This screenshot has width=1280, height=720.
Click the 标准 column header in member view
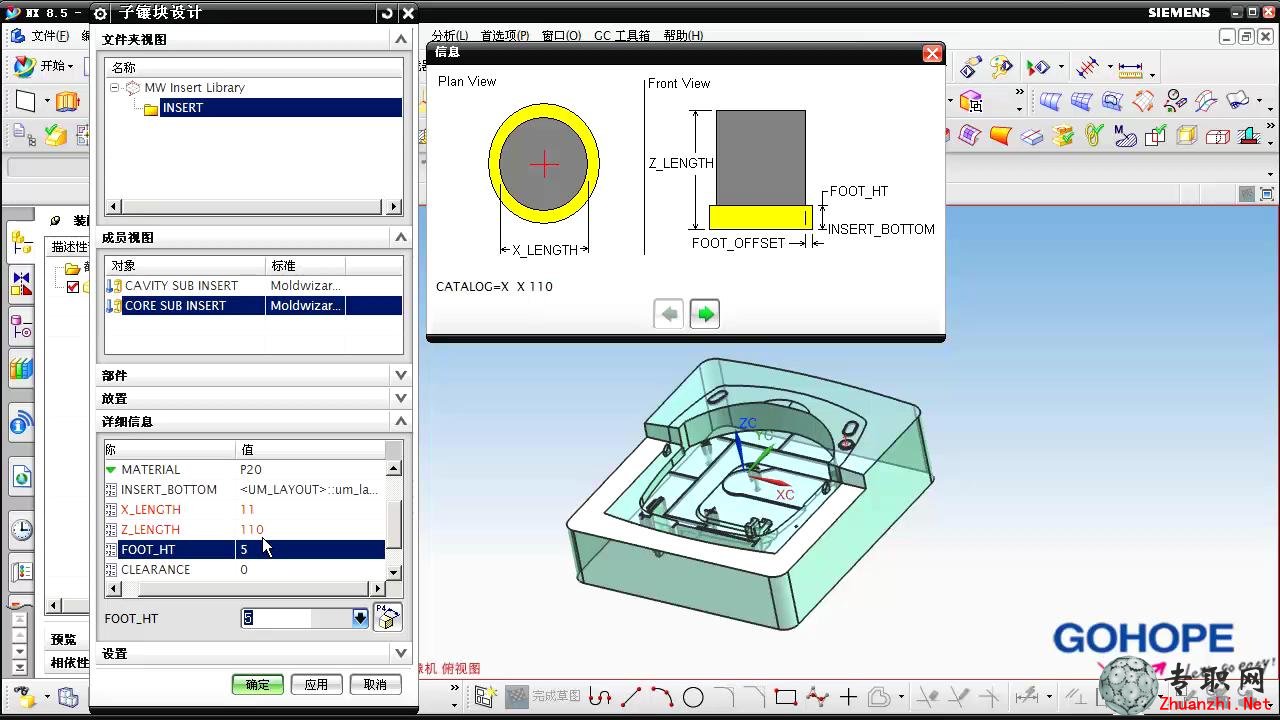coord(305,266)
